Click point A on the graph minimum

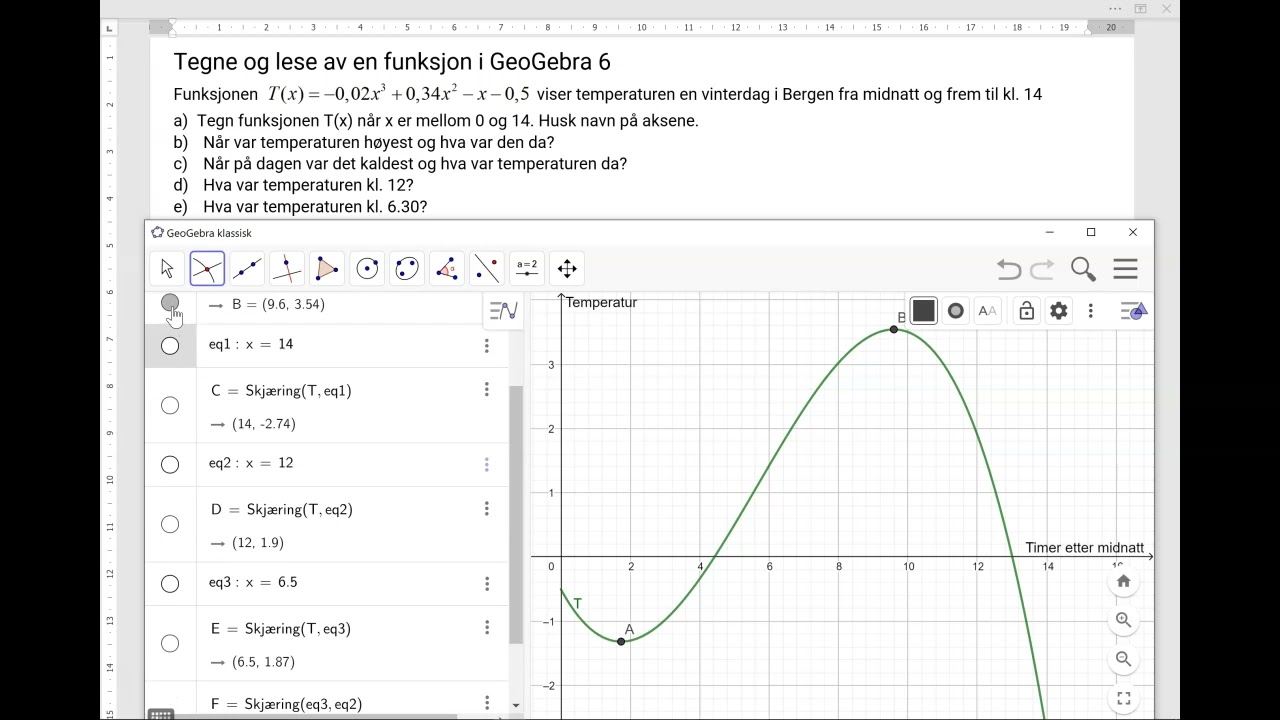(x=621, y=641)
